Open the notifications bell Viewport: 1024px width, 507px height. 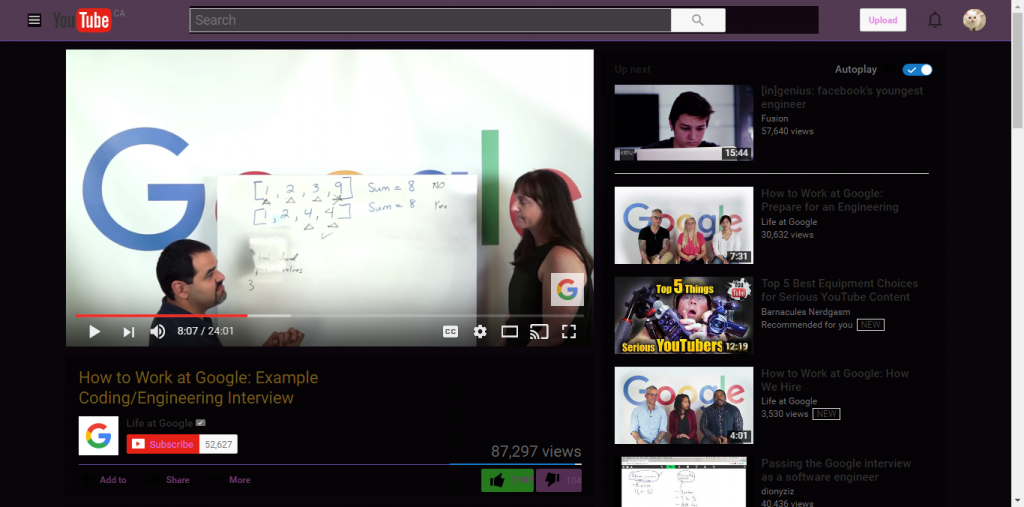click(935, 20)
